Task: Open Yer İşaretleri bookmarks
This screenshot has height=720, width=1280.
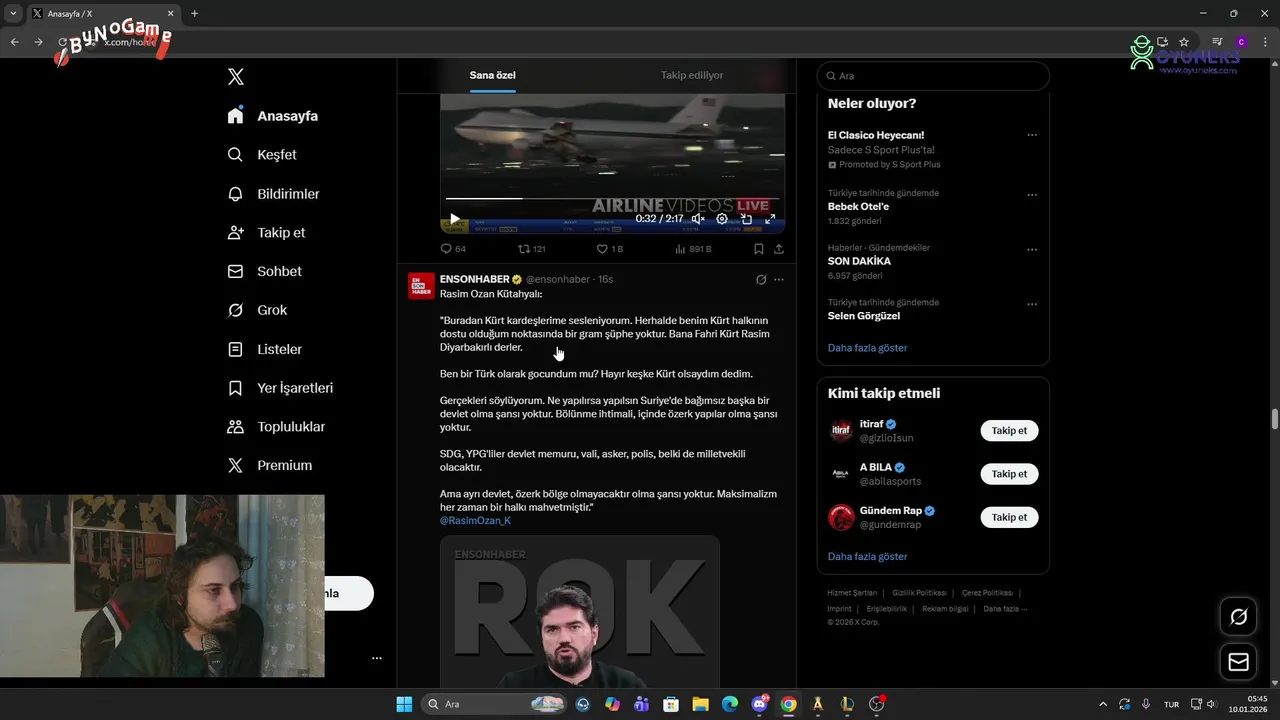Action: pos(280,388)
